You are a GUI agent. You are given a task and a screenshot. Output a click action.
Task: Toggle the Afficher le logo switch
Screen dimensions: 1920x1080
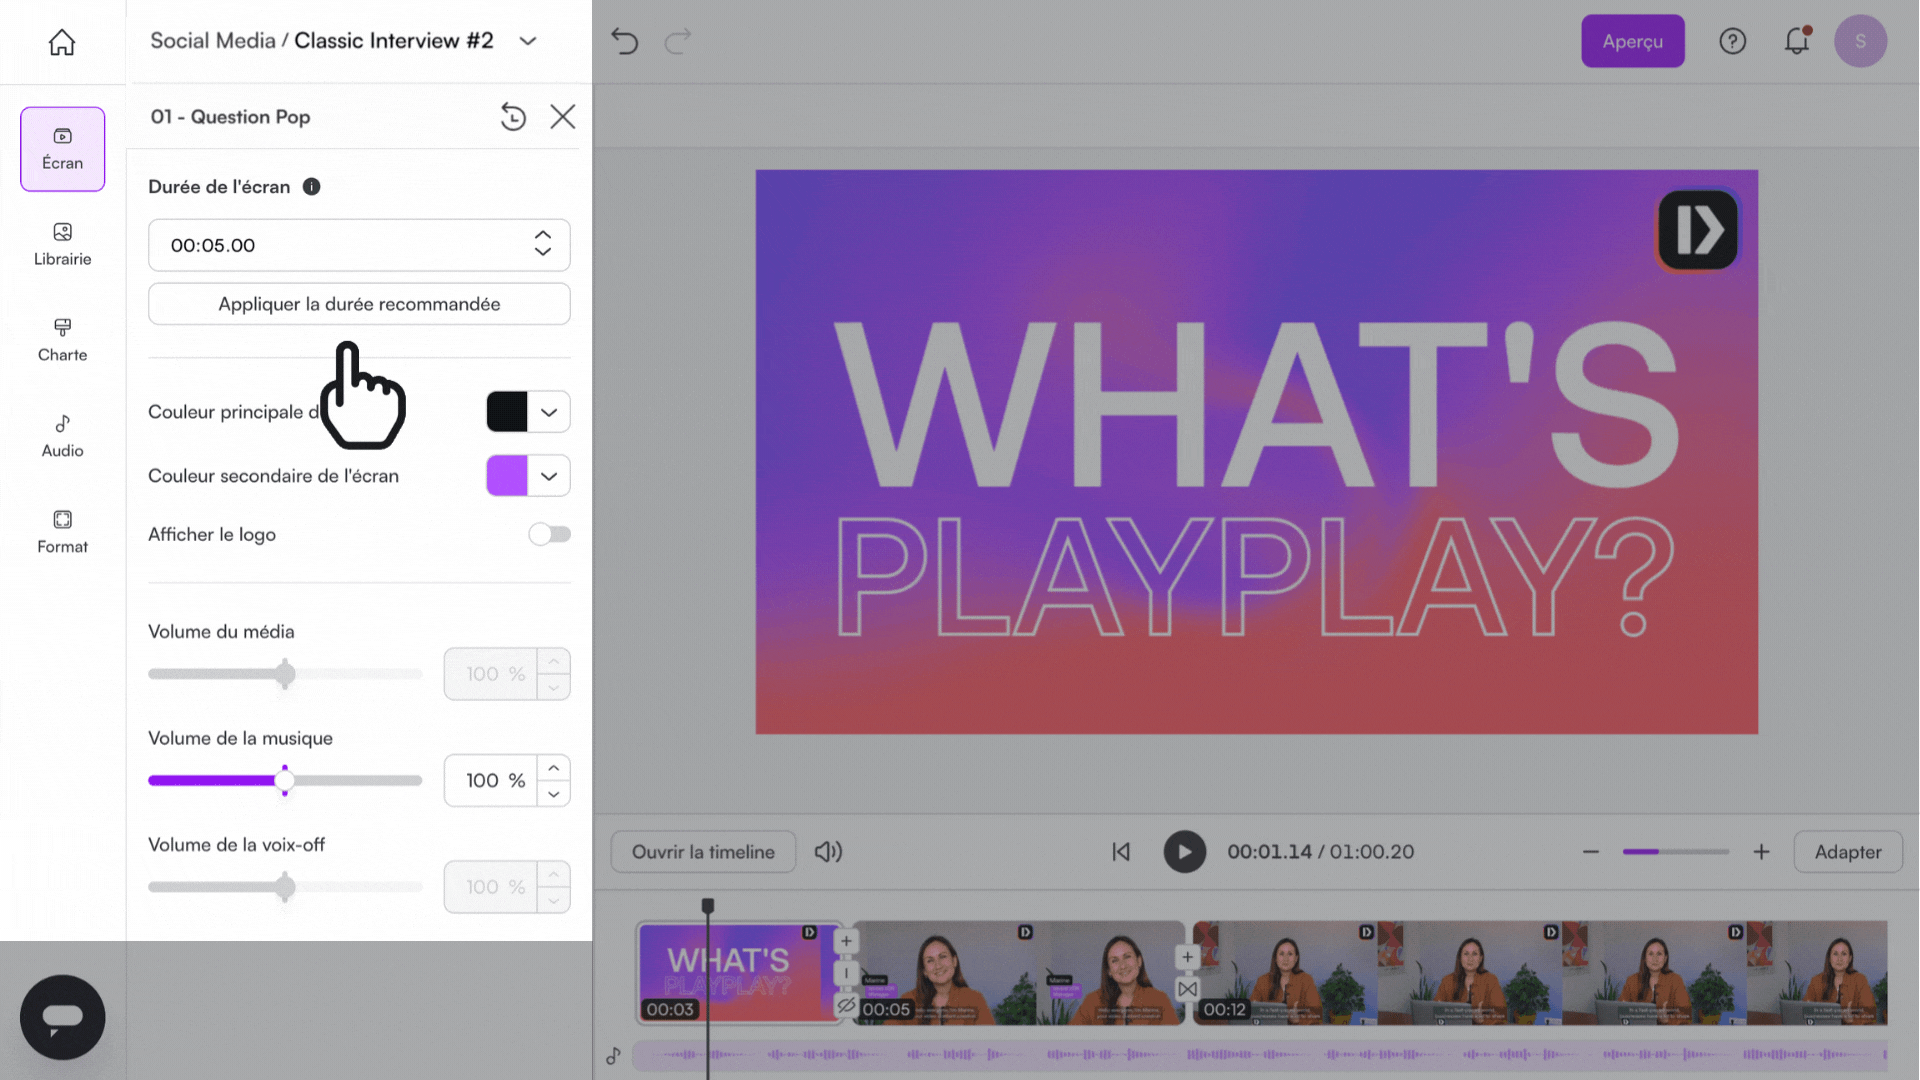(549, 534)
